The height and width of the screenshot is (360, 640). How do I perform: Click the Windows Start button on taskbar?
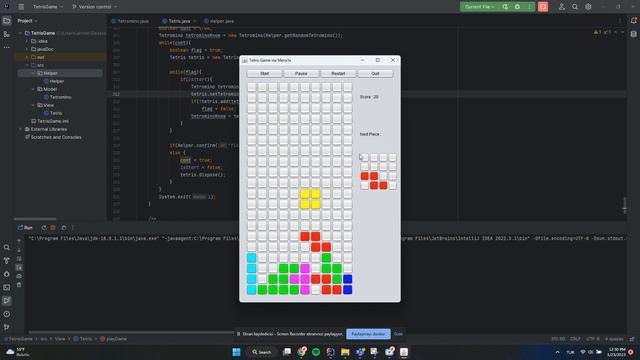point(236,352)
